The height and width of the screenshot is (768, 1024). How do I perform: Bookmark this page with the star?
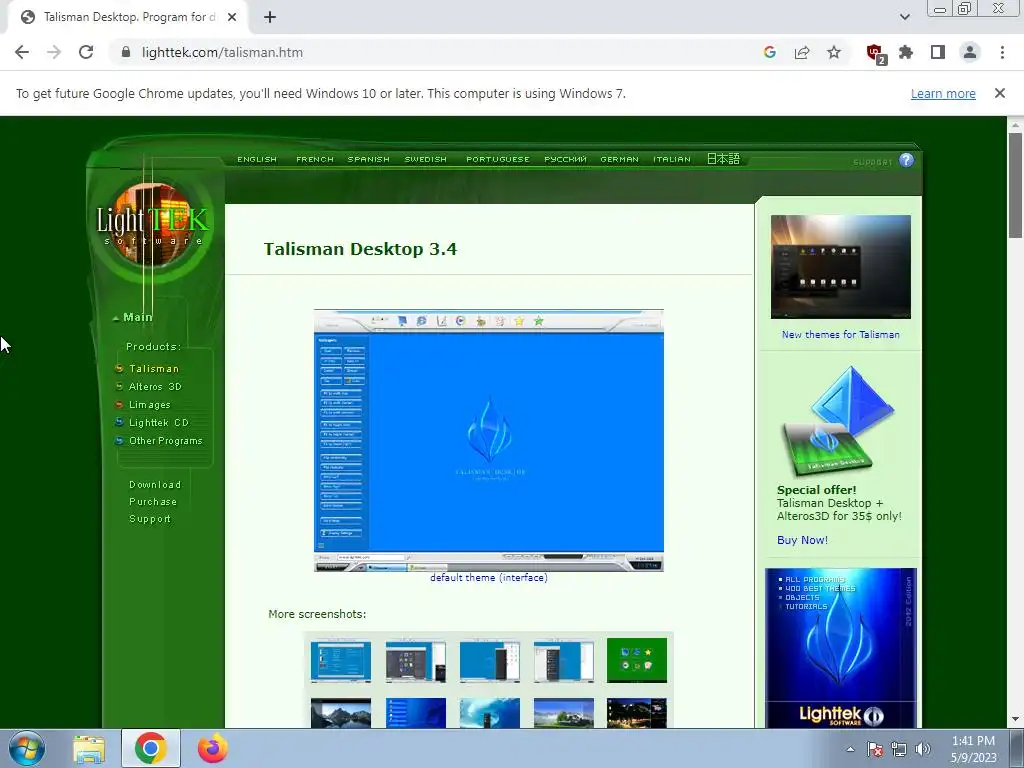(834, 52)
